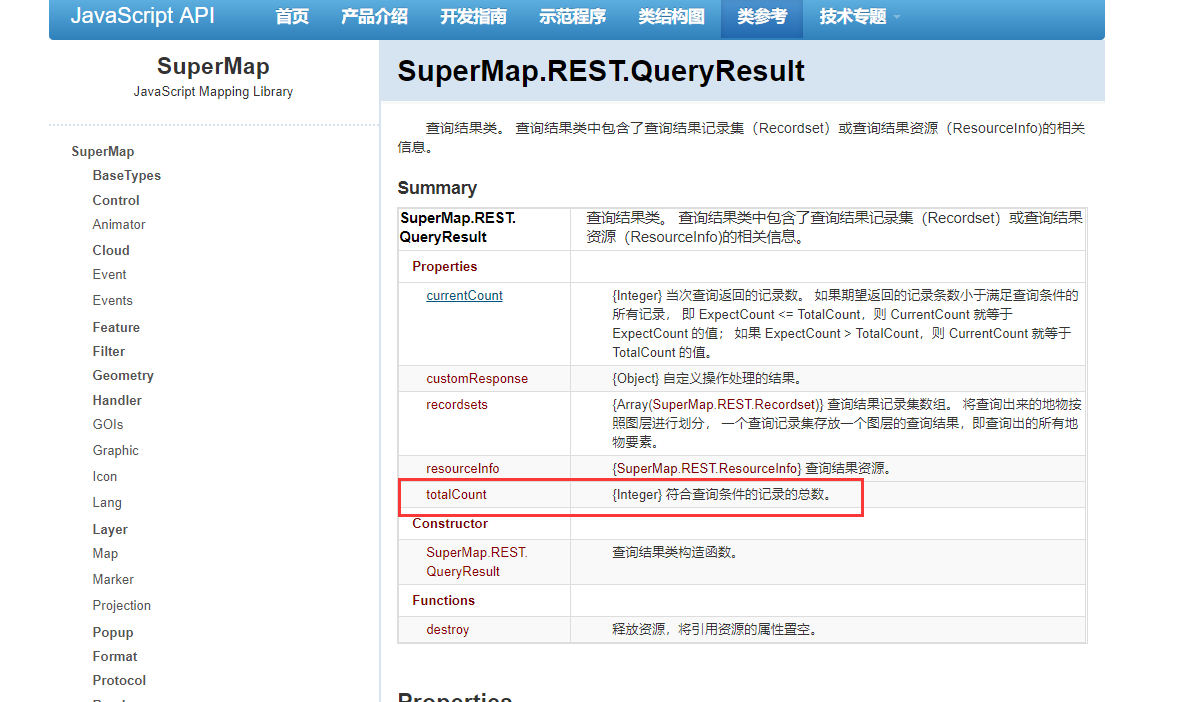Click the SuperMap.REST.QueryResult page title
The width and height of the screenshot is (1189, 702).
[x=601, y=71]
